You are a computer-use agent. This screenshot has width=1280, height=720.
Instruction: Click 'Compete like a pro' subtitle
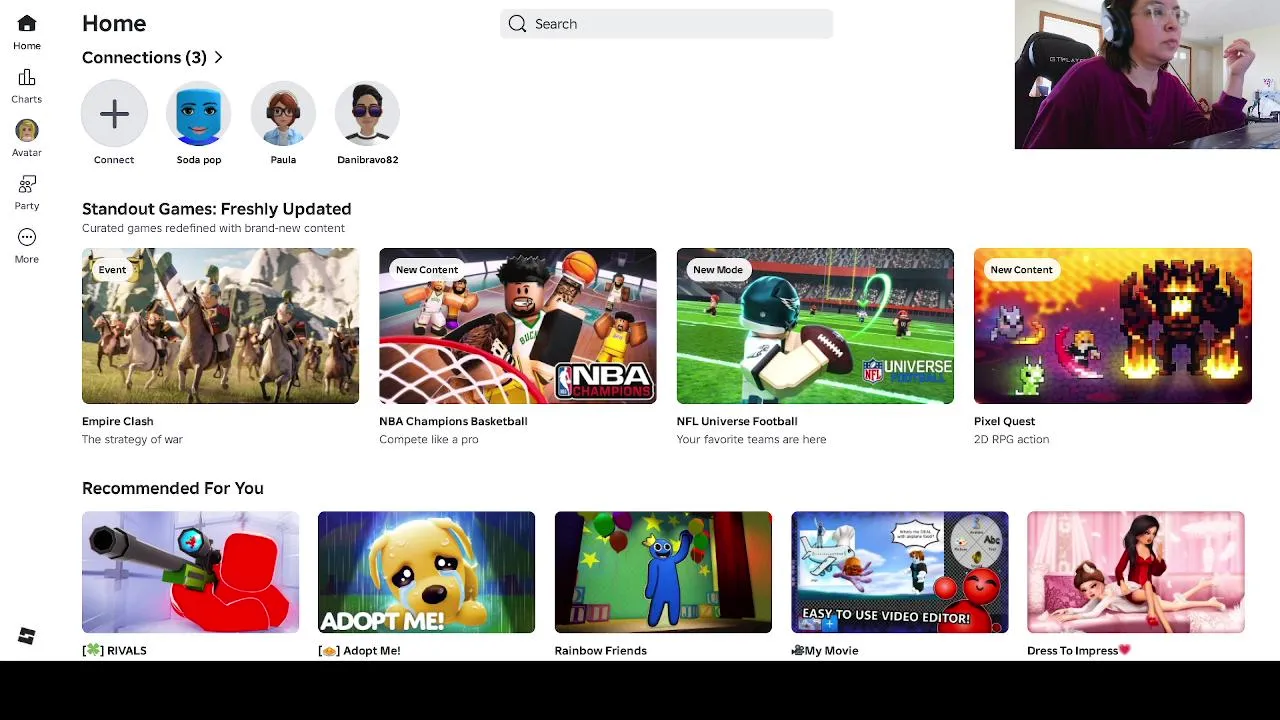[429, 439]
